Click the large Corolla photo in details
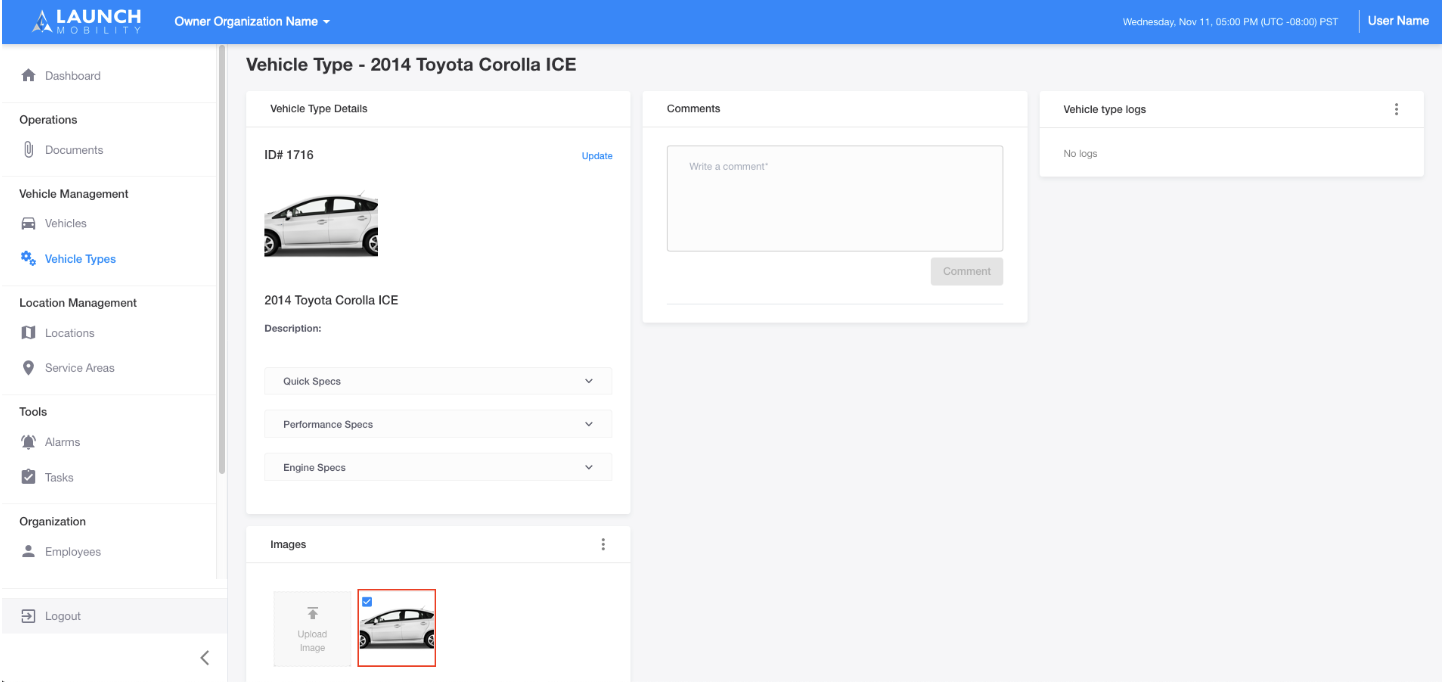The height and width of the screenshot is (698, 1452). [x=321, y=225]
